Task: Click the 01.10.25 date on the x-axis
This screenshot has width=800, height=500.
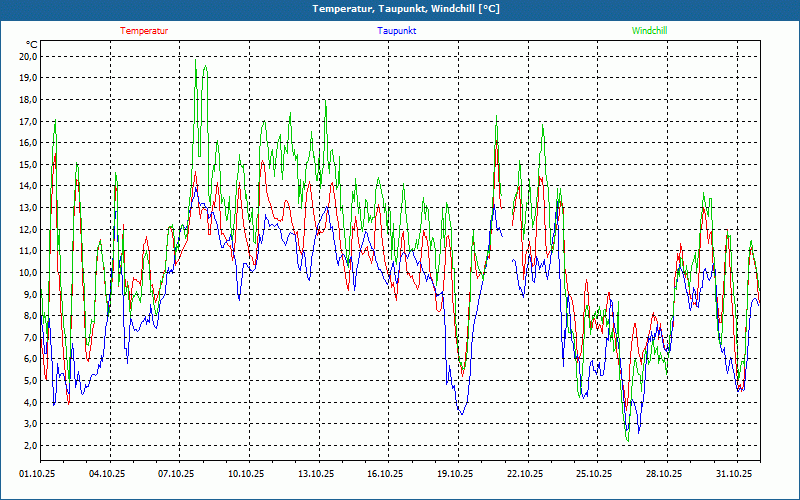Action: click(37, 474)
